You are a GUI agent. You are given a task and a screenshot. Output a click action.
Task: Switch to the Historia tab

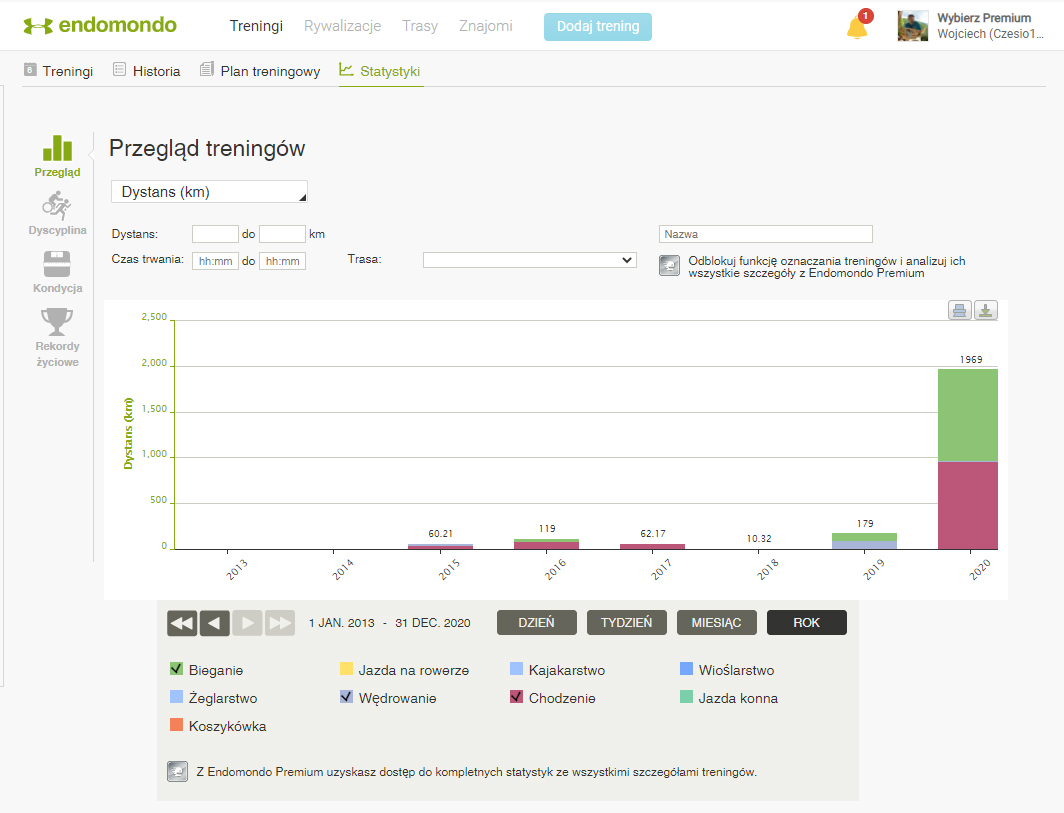(x=146, y=71)
